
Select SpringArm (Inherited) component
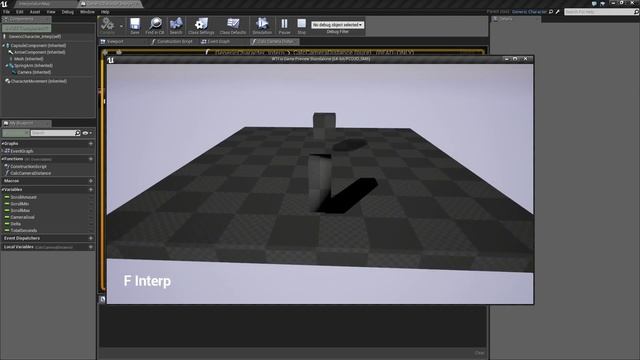point(33,65)
